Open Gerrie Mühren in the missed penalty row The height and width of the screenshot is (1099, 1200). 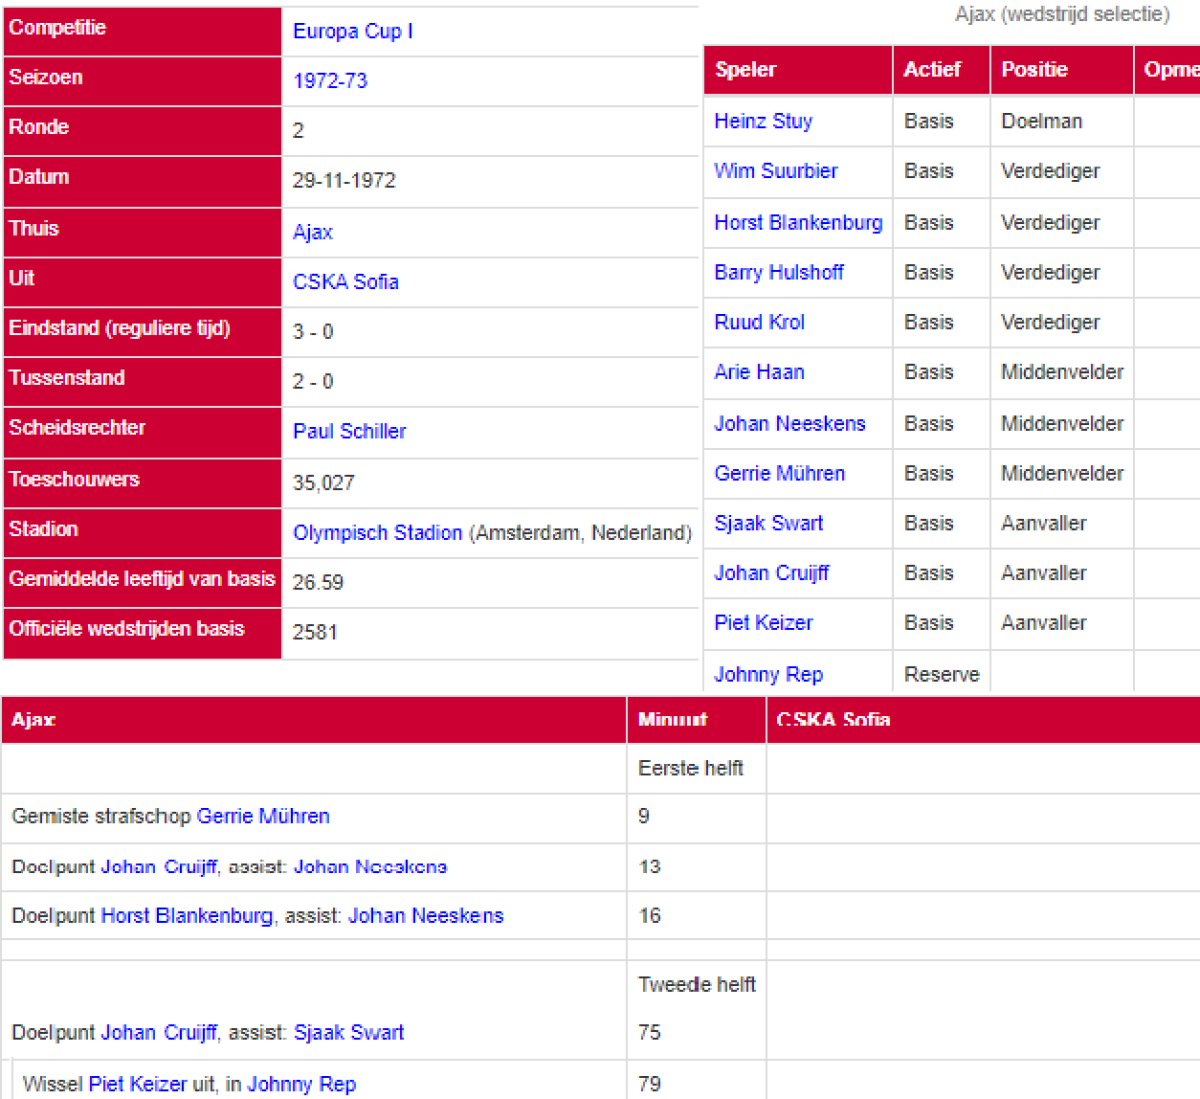click(263, 816)
